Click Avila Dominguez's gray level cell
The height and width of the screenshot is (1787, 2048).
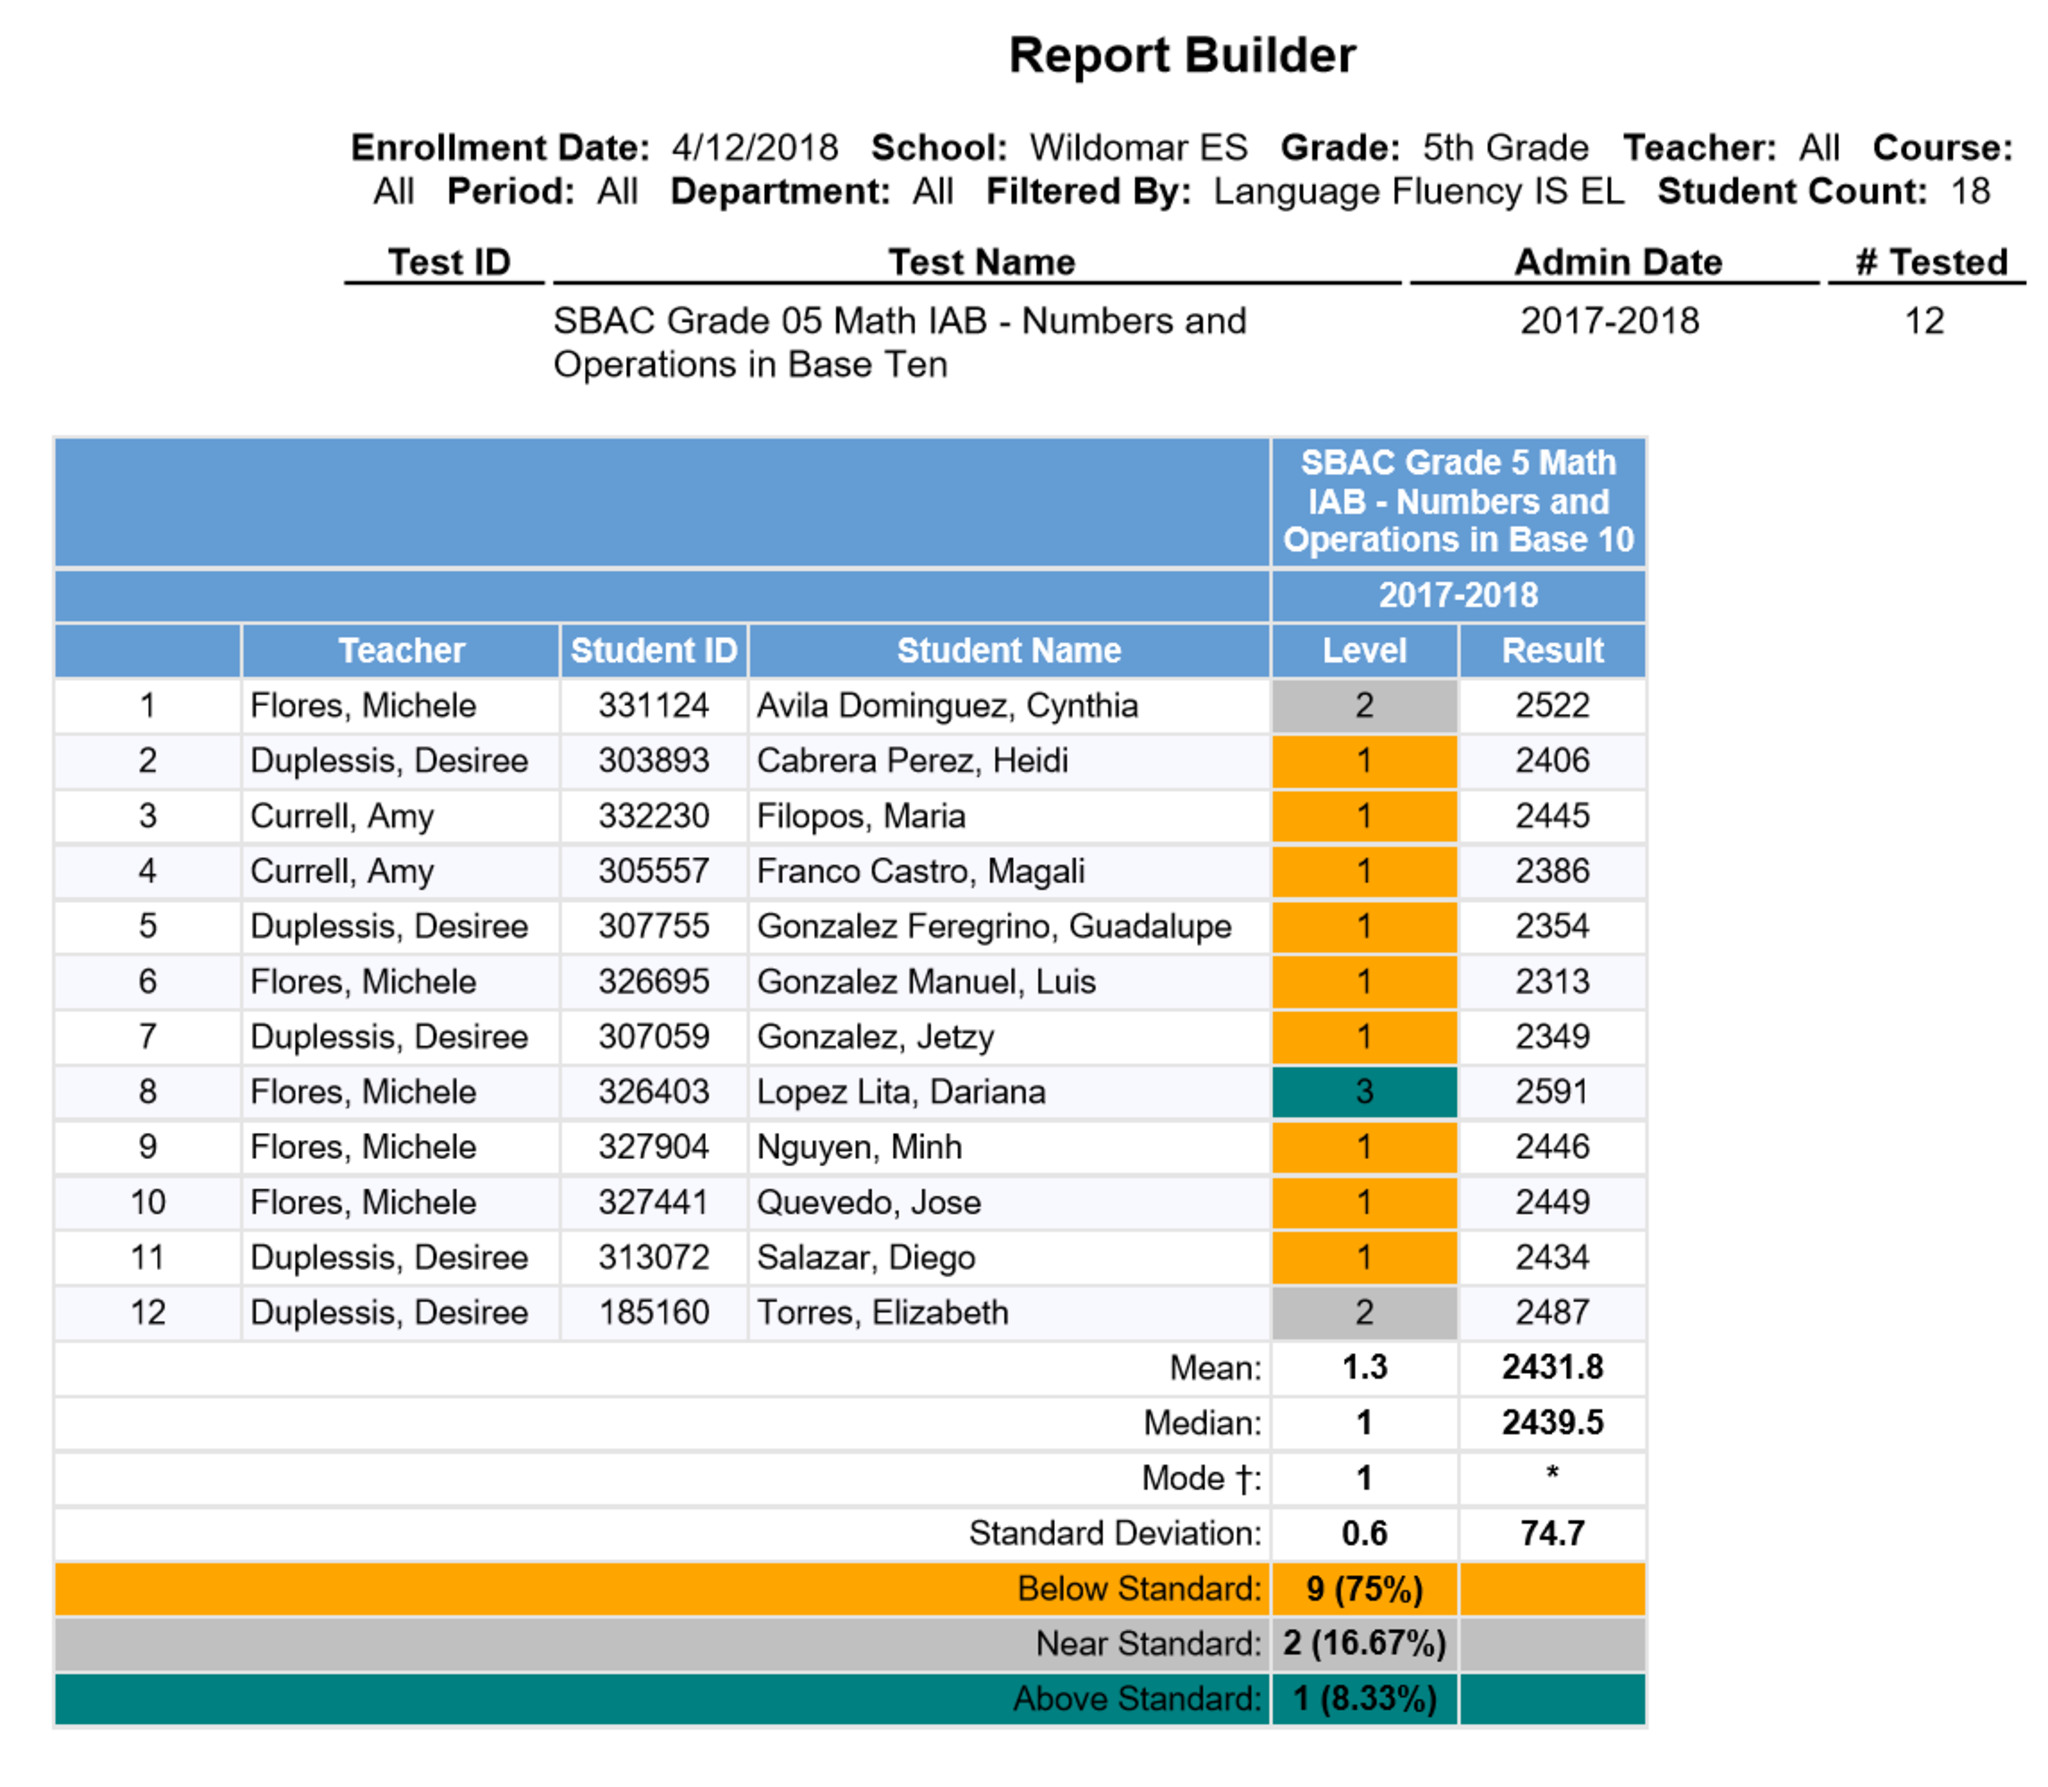tap(1363, 705)
